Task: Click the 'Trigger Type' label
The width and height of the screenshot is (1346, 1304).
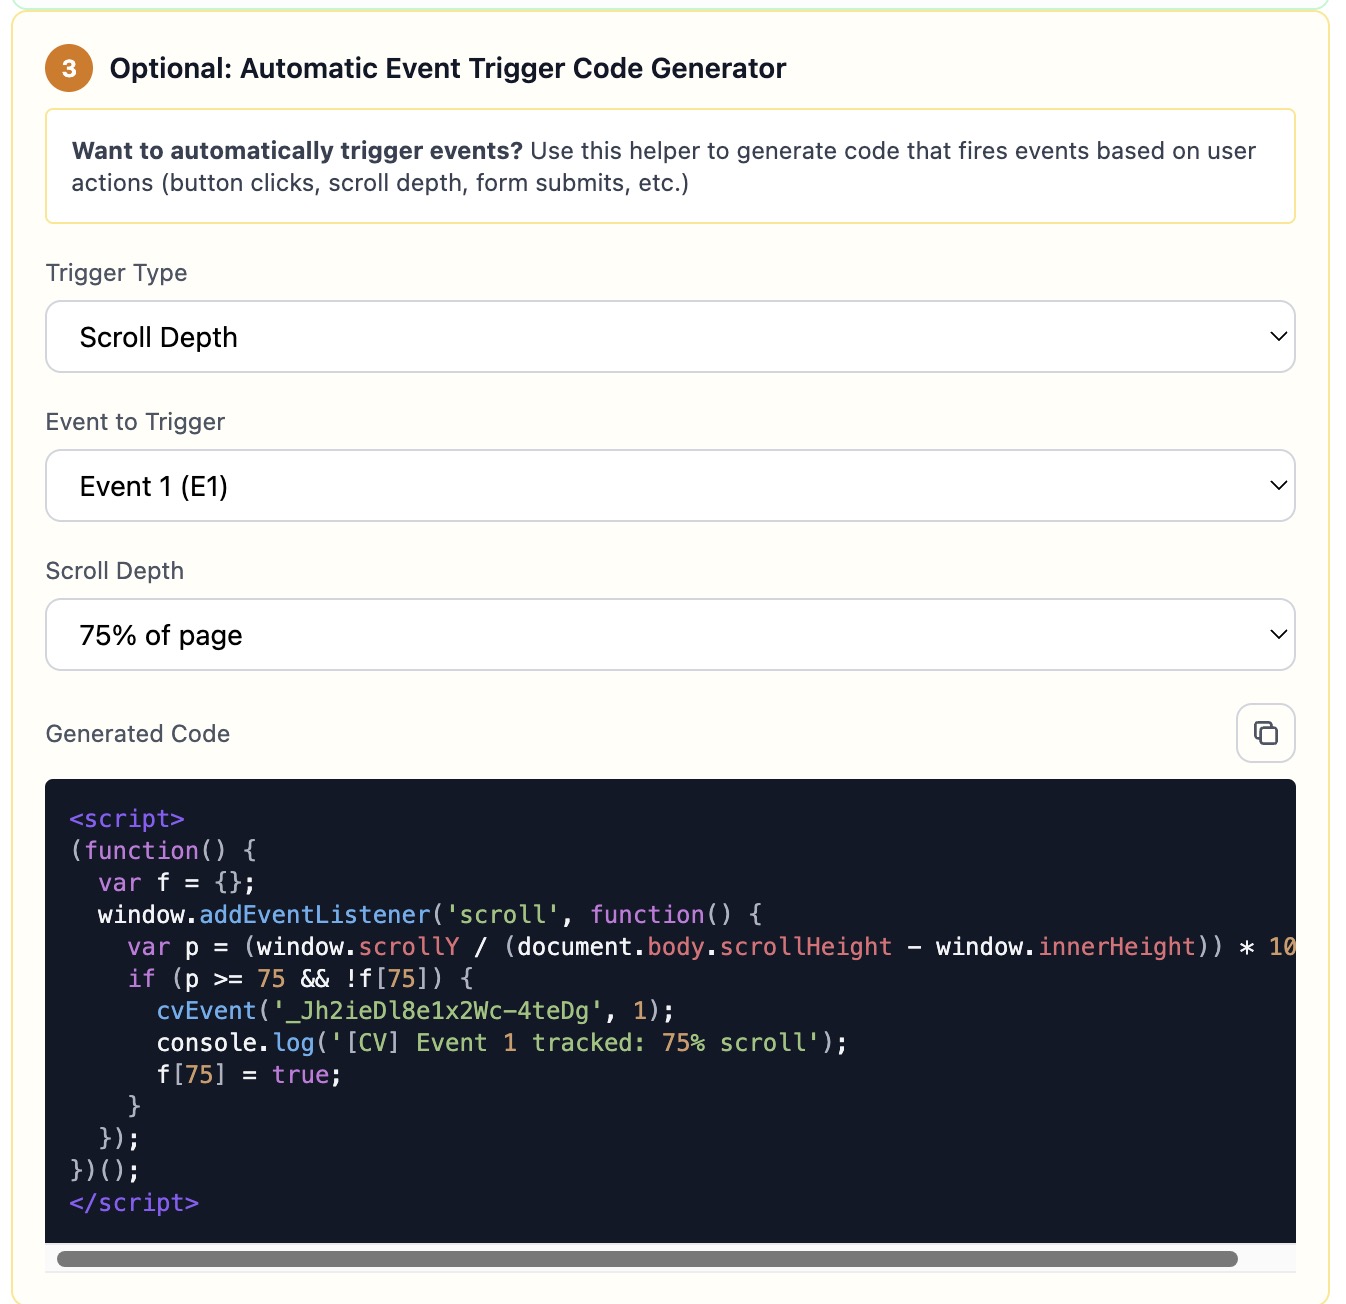Action: 117,273
